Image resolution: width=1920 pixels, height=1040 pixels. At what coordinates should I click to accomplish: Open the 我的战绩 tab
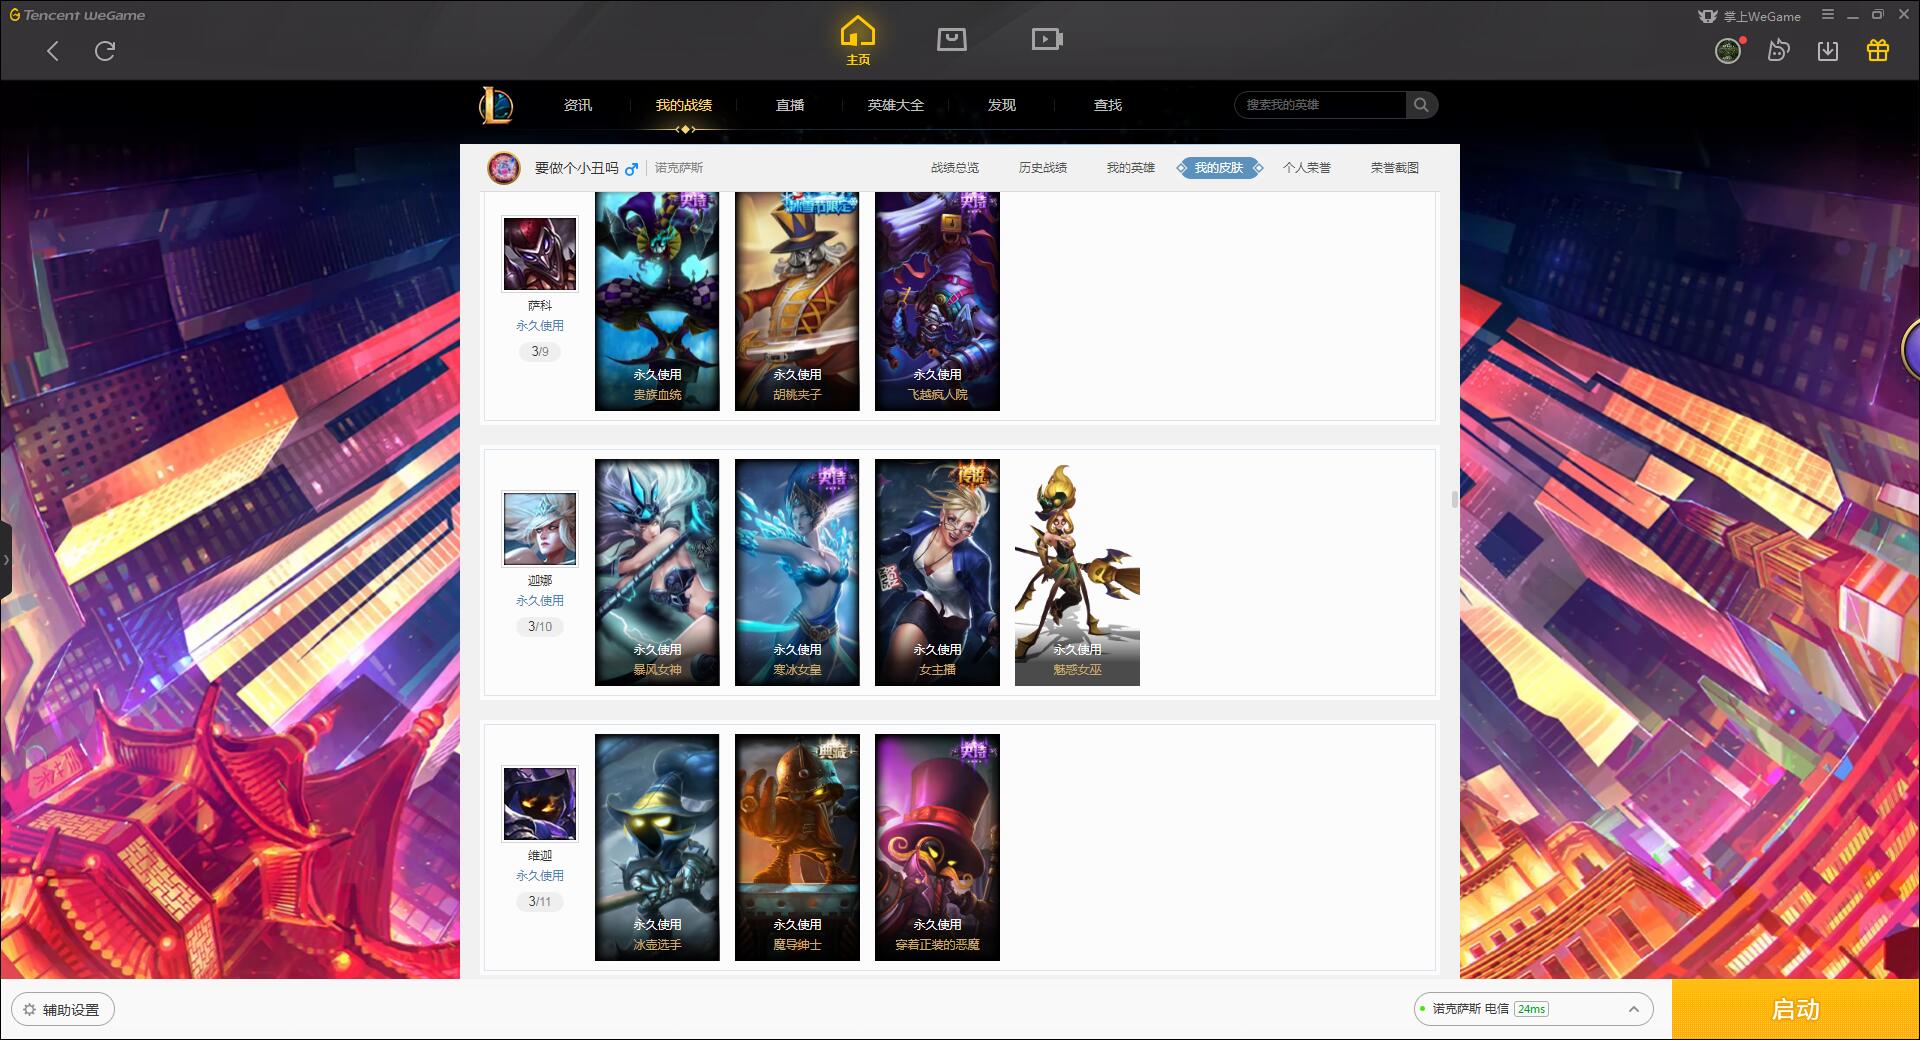click(684, 105)
